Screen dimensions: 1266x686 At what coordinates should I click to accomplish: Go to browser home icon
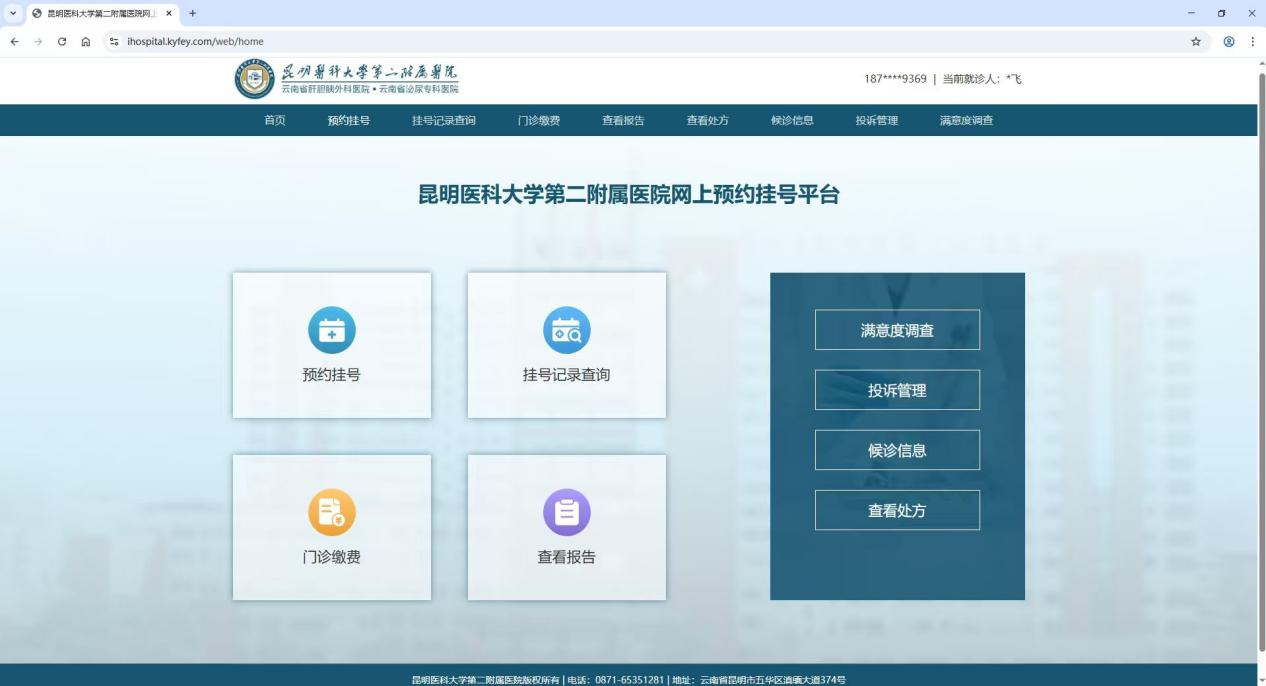coord(86,42)
